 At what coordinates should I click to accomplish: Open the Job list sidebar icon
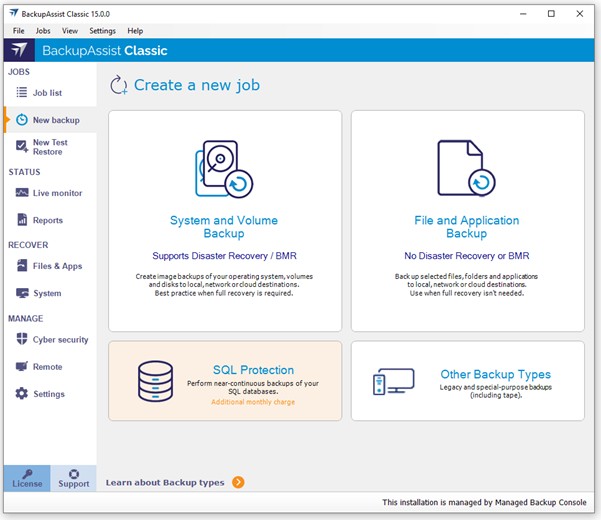pyautogui.click(x=21, y=93)
